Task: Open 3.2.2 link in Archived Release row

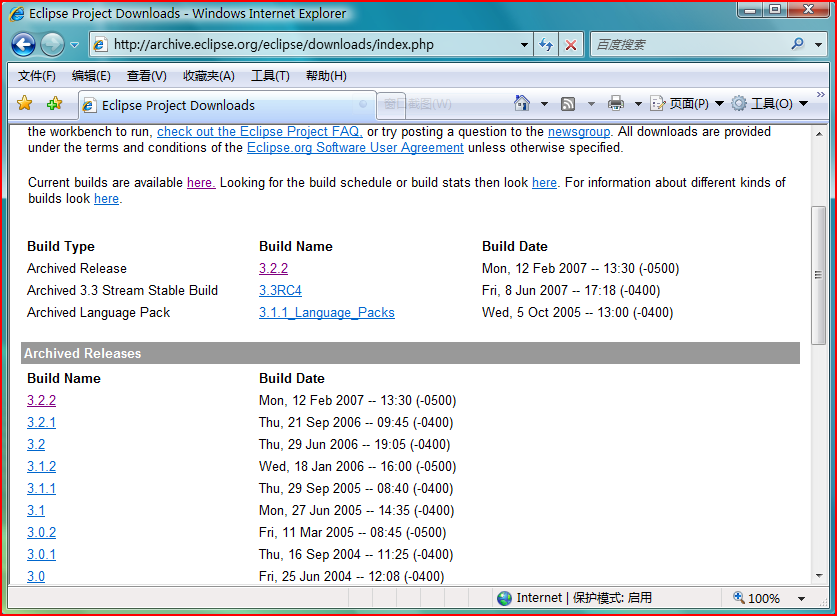Action: coord(273,268)
